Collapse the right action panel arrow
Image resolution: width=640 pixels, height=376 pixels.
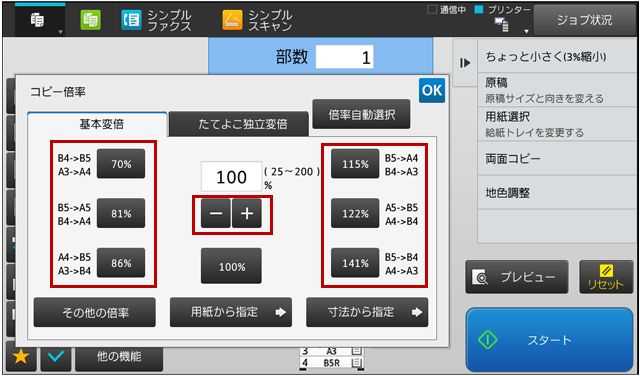pos(465,63)
